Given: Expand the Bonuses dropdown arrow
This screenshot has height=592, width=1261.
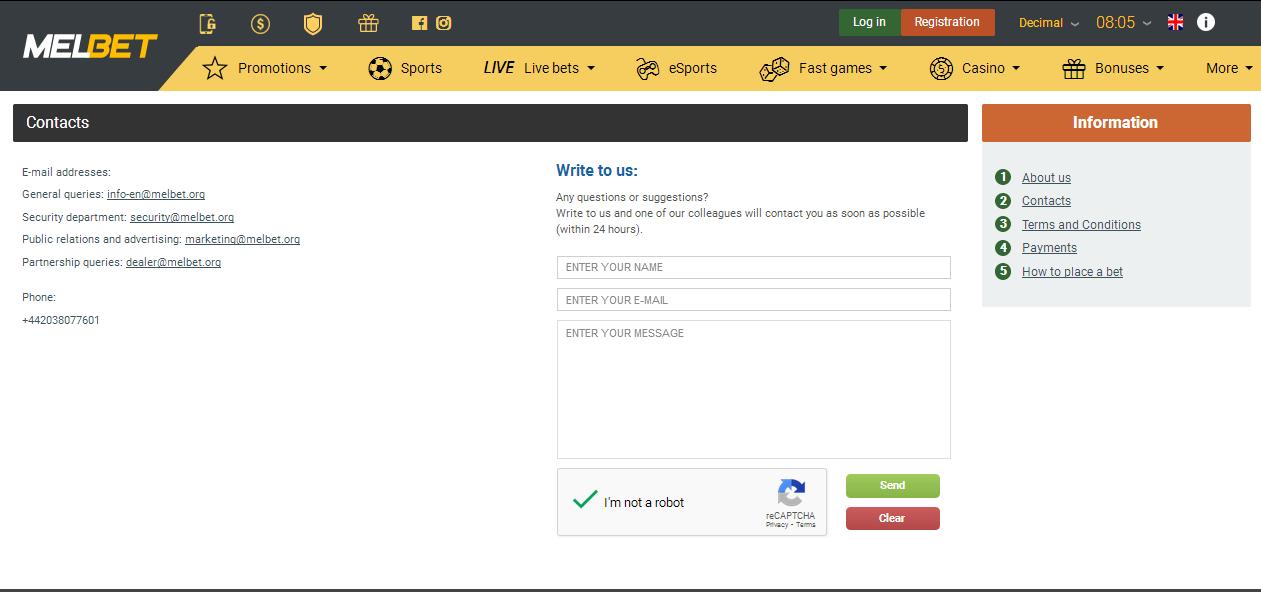Looking at the screenshot, I should [x=1160, y=69].
